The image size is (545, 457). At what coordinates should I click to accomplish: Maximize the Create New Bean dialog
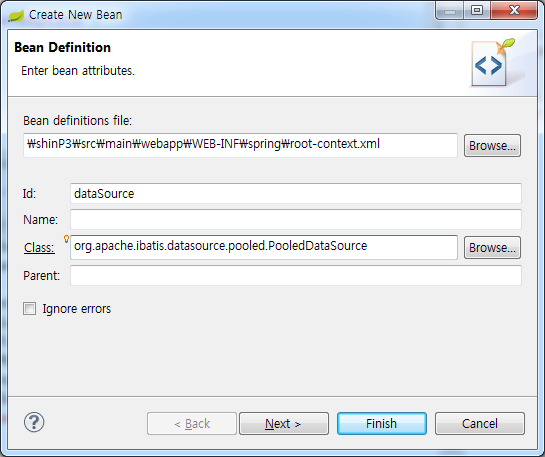(477, 11)
